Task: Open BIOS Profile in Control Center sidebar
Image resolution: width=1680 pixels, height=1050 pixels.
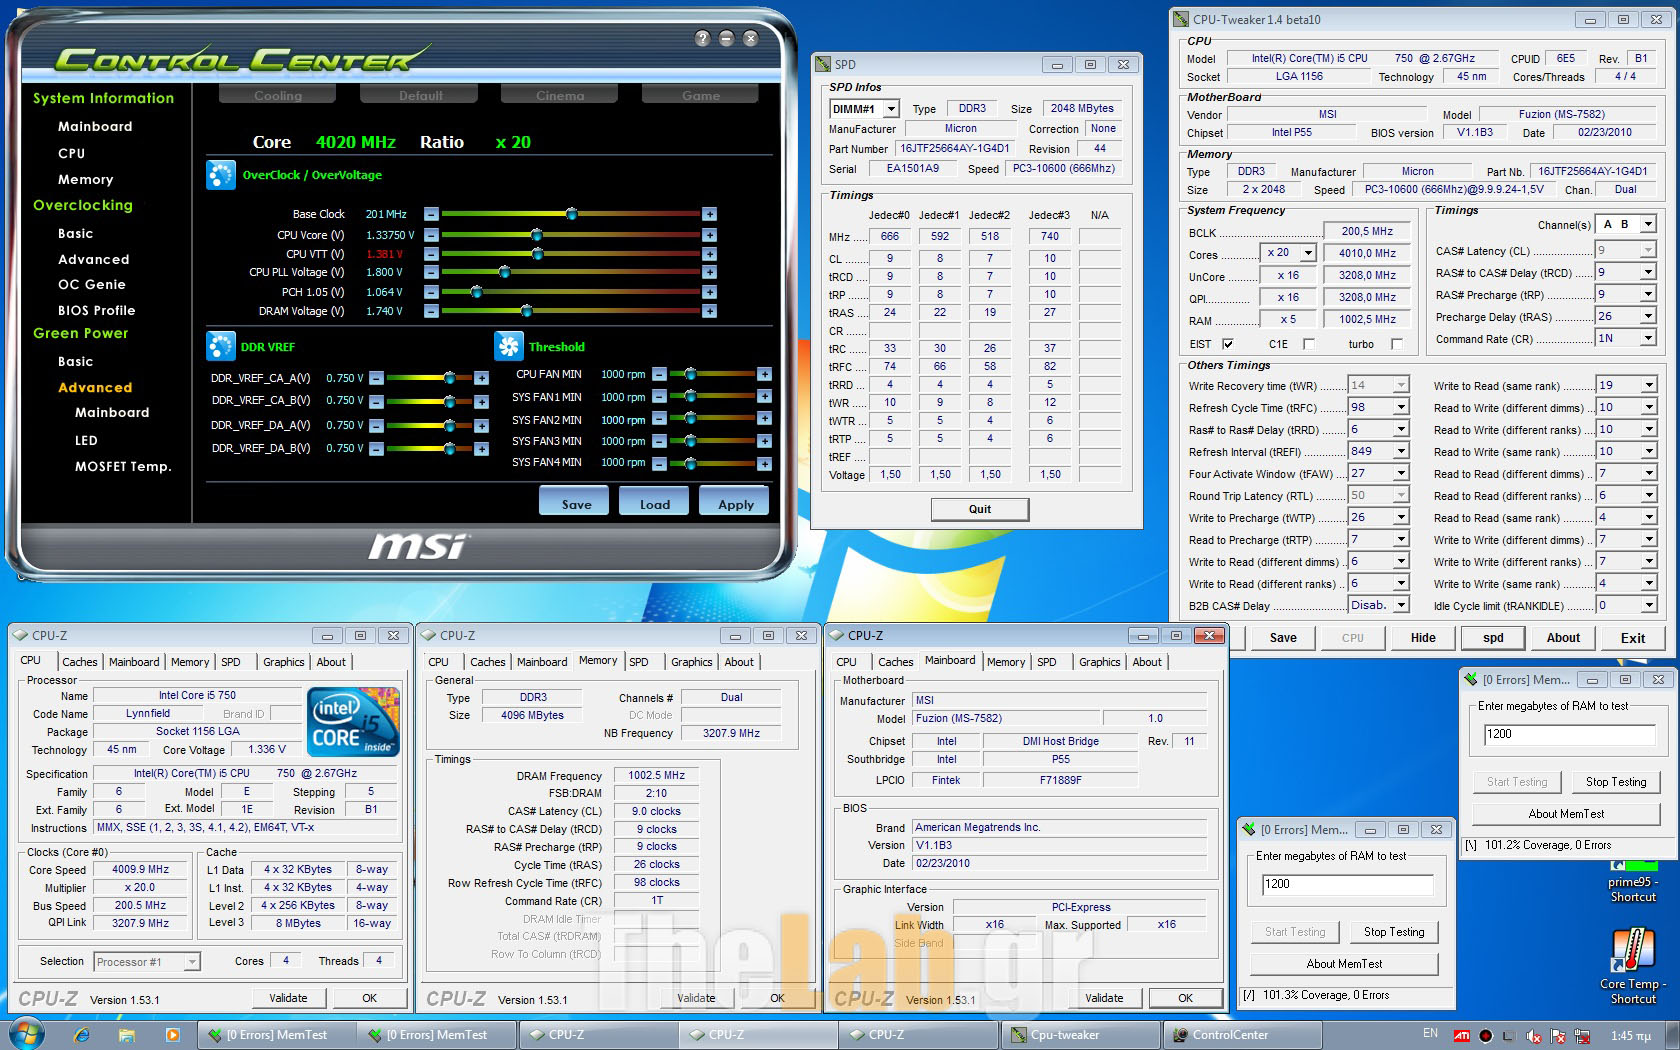Action: [x=96, y=310]
